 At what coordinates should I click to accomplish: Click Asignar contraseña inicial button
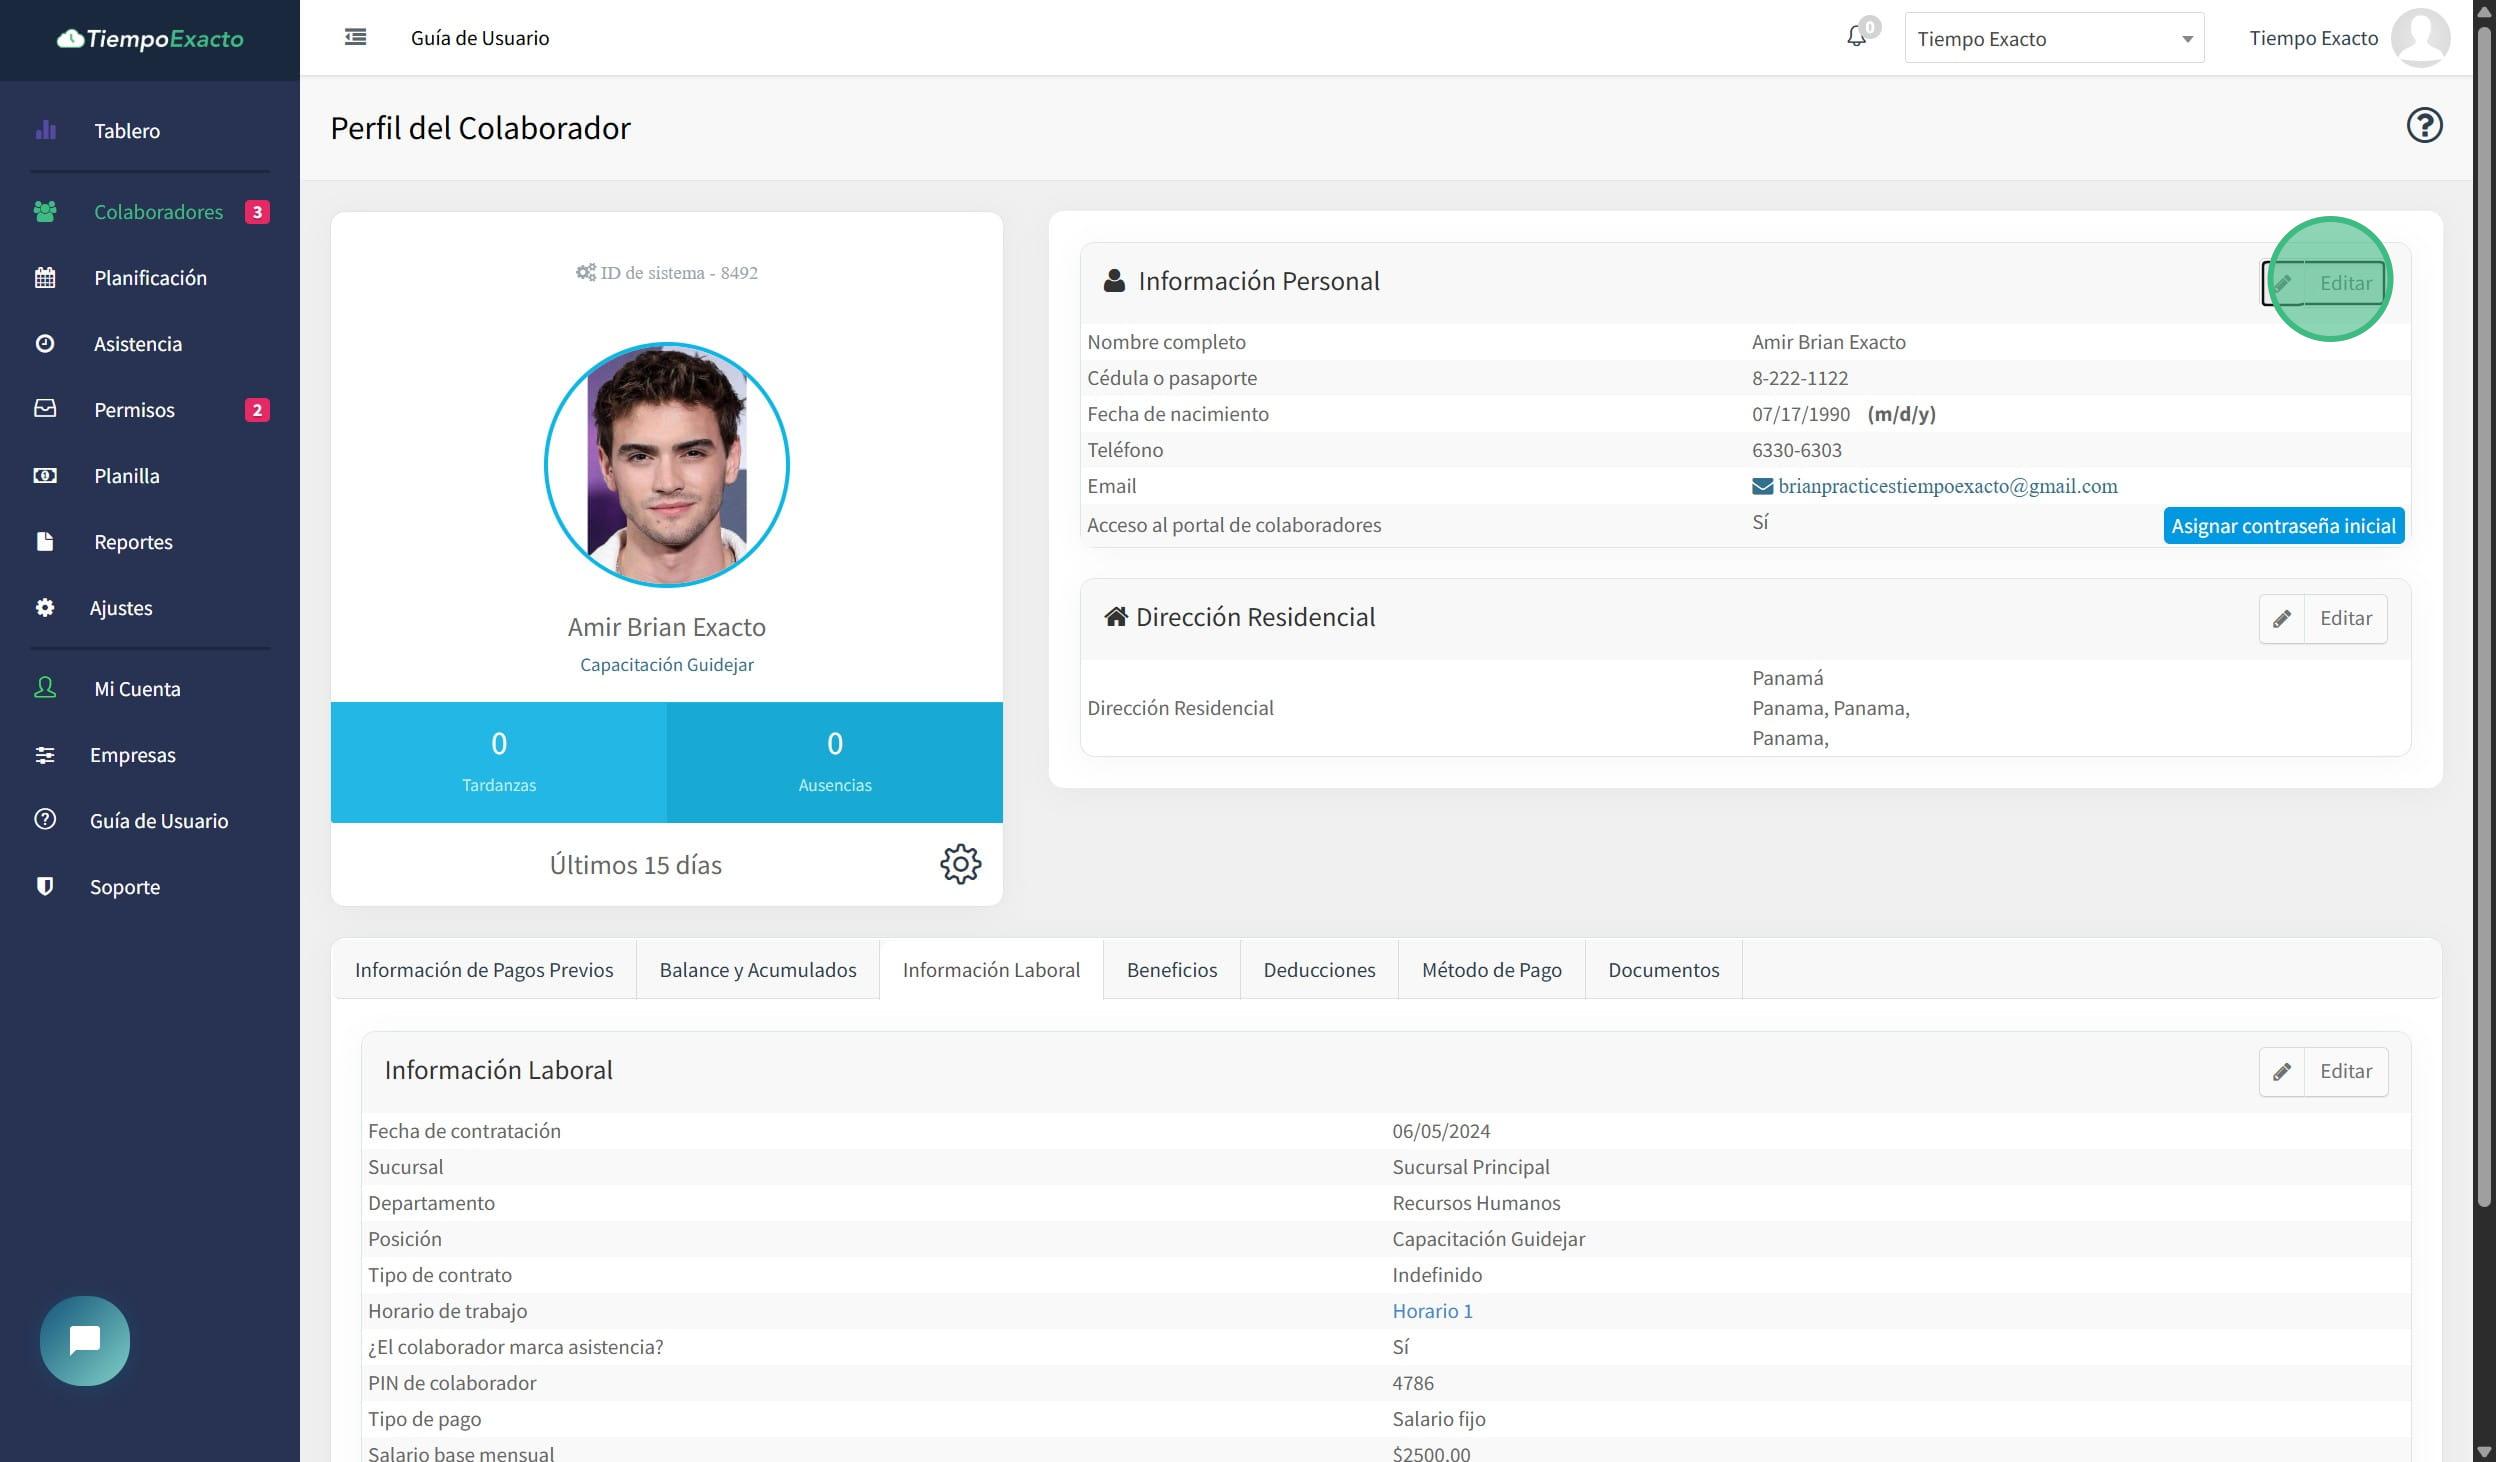2283,526
